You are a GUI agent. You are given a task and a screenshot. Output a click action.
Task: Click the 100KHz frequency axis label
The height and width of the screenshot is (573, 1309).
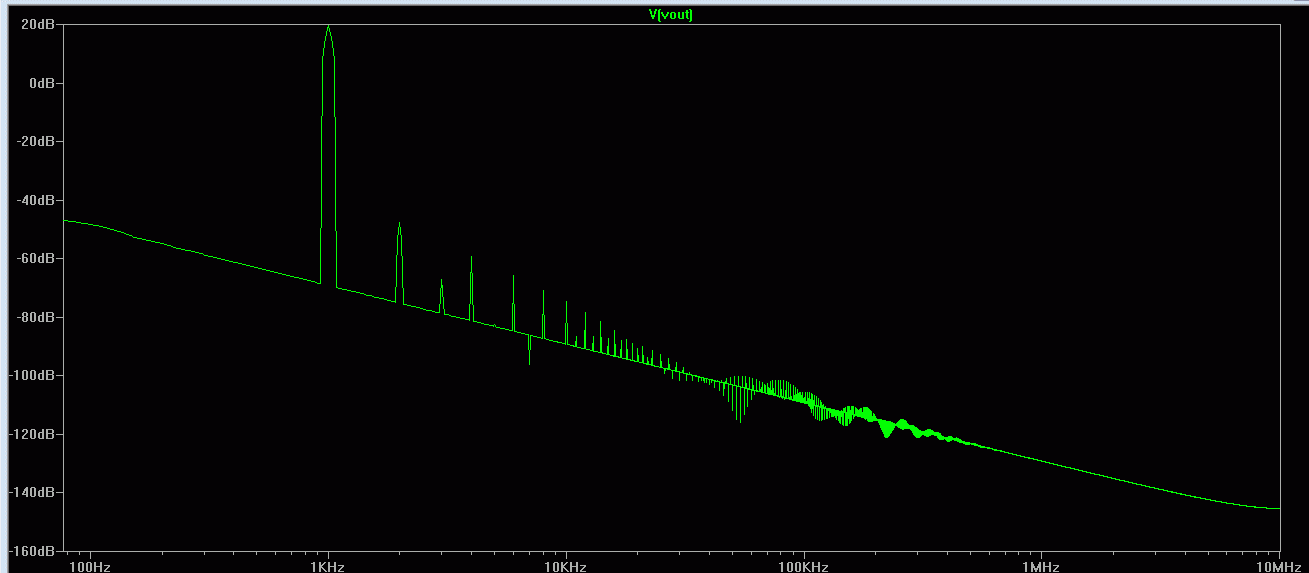point(803,566)
